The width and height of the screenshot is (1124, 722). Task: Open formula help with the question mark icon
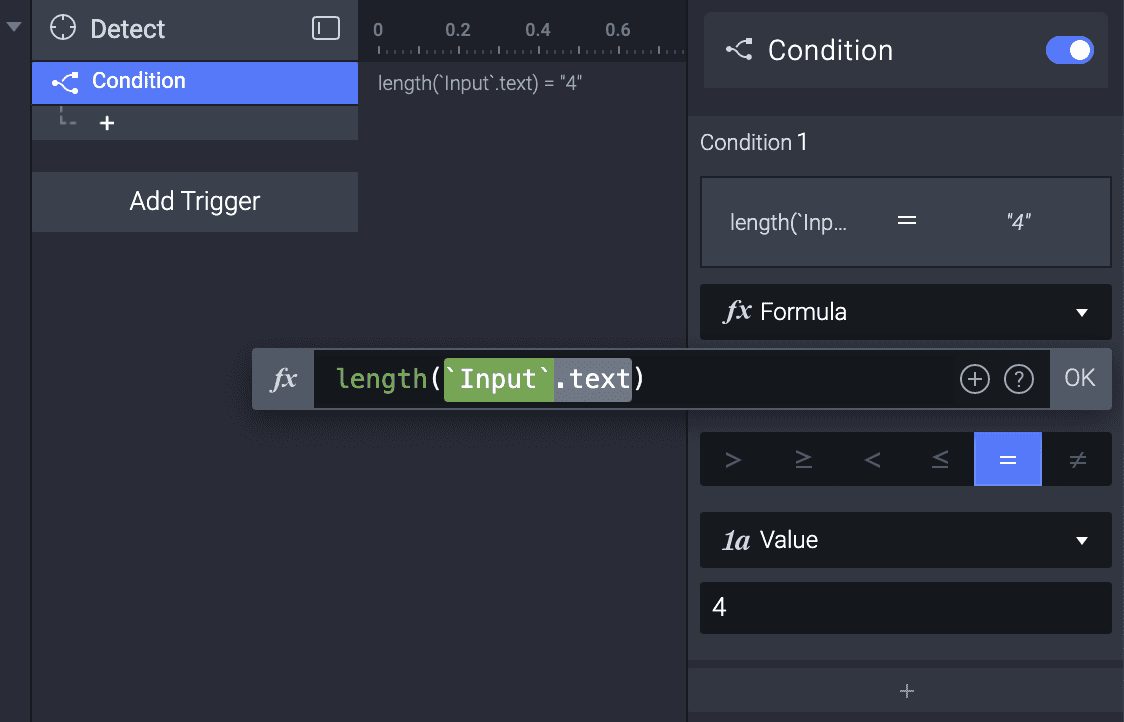click(x=1019, y=379)
